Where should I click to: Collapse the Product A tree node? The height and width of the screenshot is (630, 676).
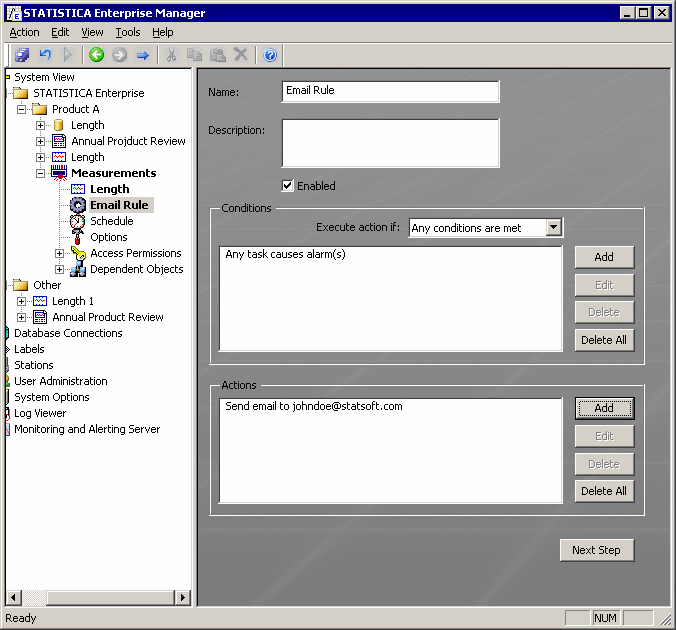(21, 110)
